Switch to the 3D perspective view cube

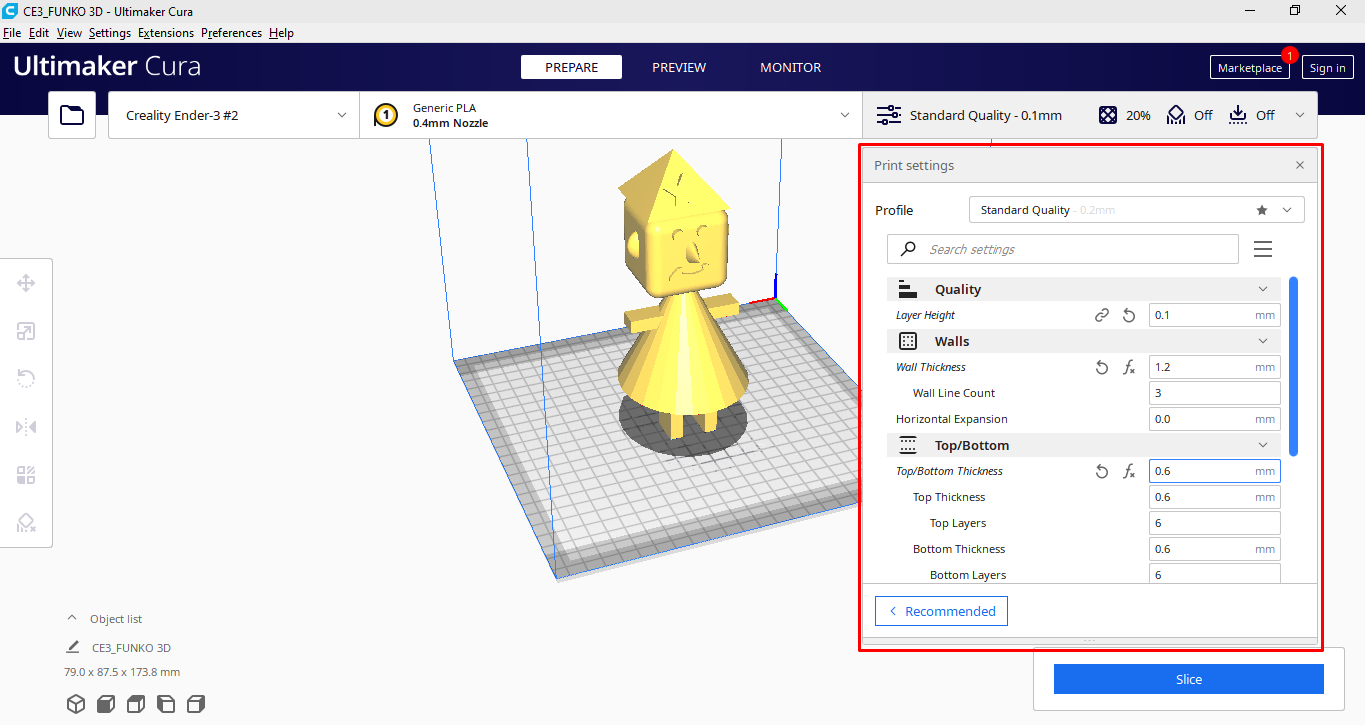(x=76, y=704)
